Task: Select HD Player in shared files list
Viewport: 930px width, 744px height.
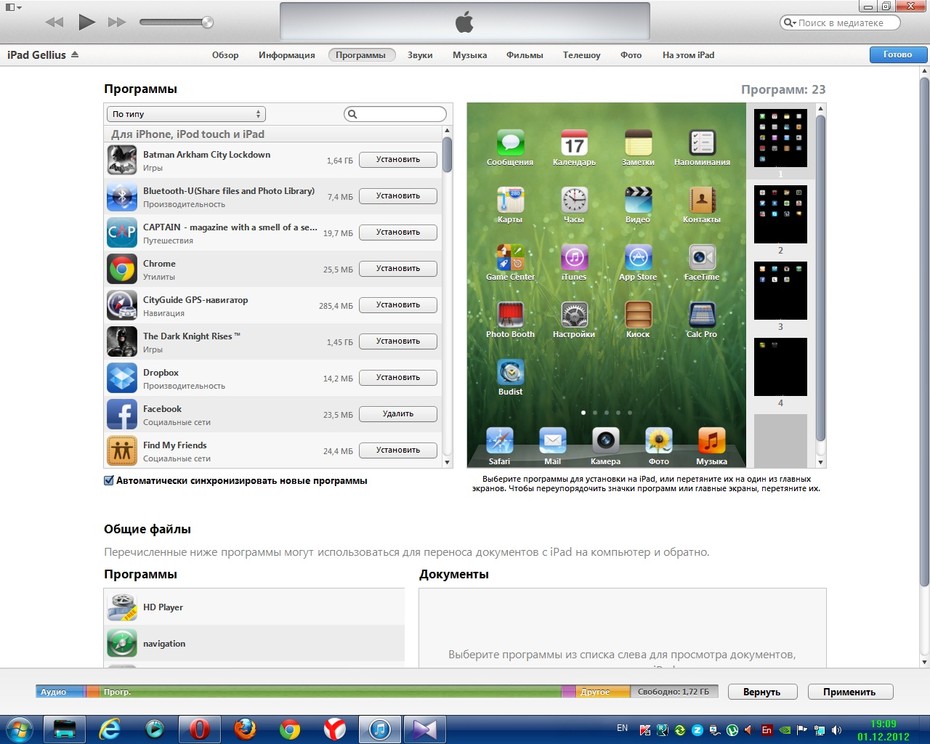Action: (x=254, y=607)
